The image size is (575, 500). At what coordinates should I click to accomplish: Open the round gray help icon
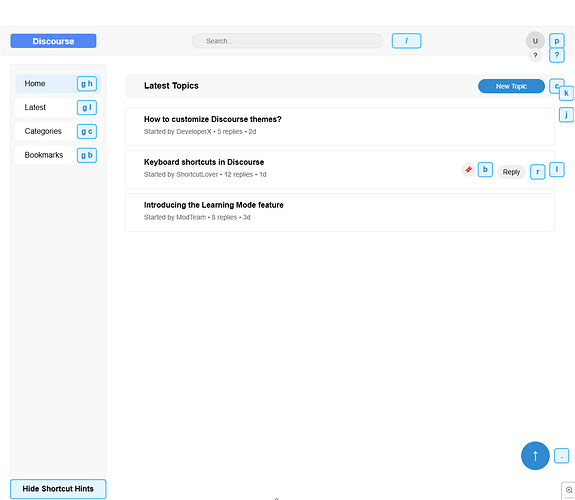tap(535, 55)
